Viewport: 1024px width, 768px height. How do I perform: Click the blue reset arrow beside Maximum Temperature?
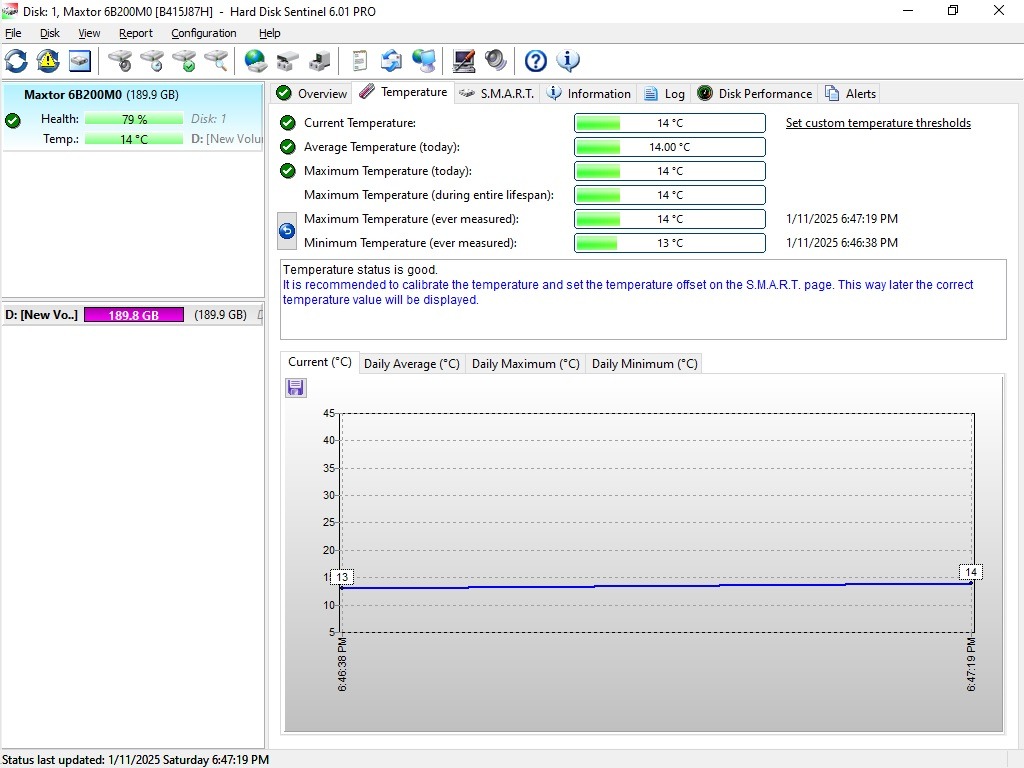(x=286, y=231)
